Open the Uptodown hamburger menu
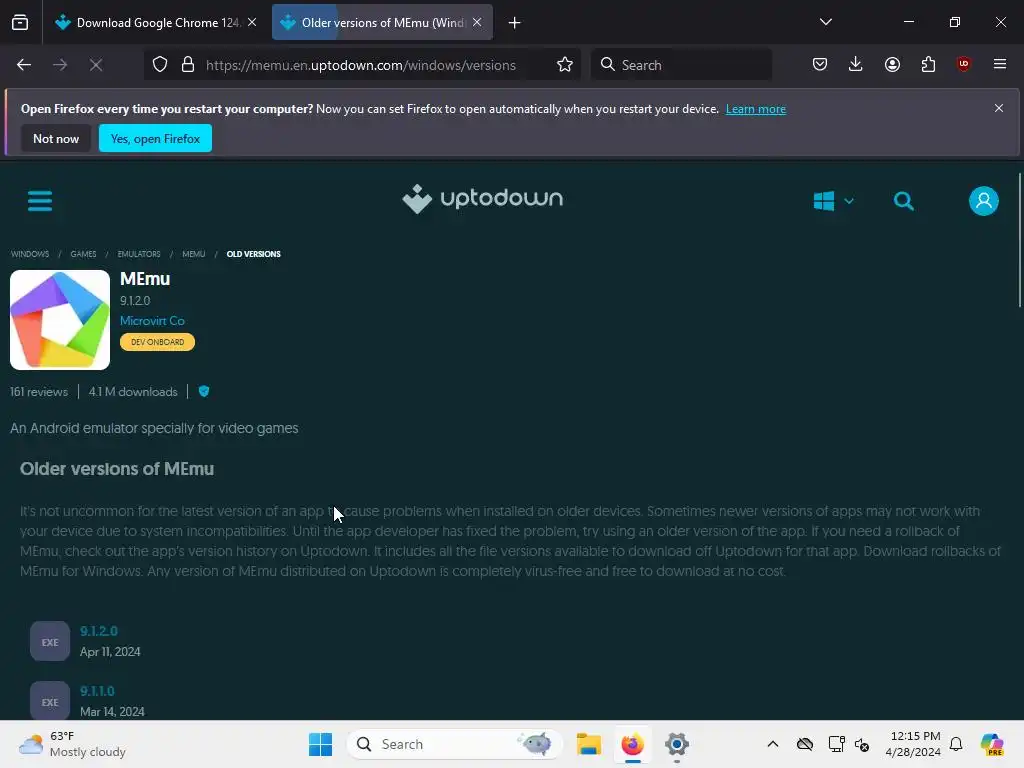1024x768 pixels. pyautogui.click(x=40, y=200)
